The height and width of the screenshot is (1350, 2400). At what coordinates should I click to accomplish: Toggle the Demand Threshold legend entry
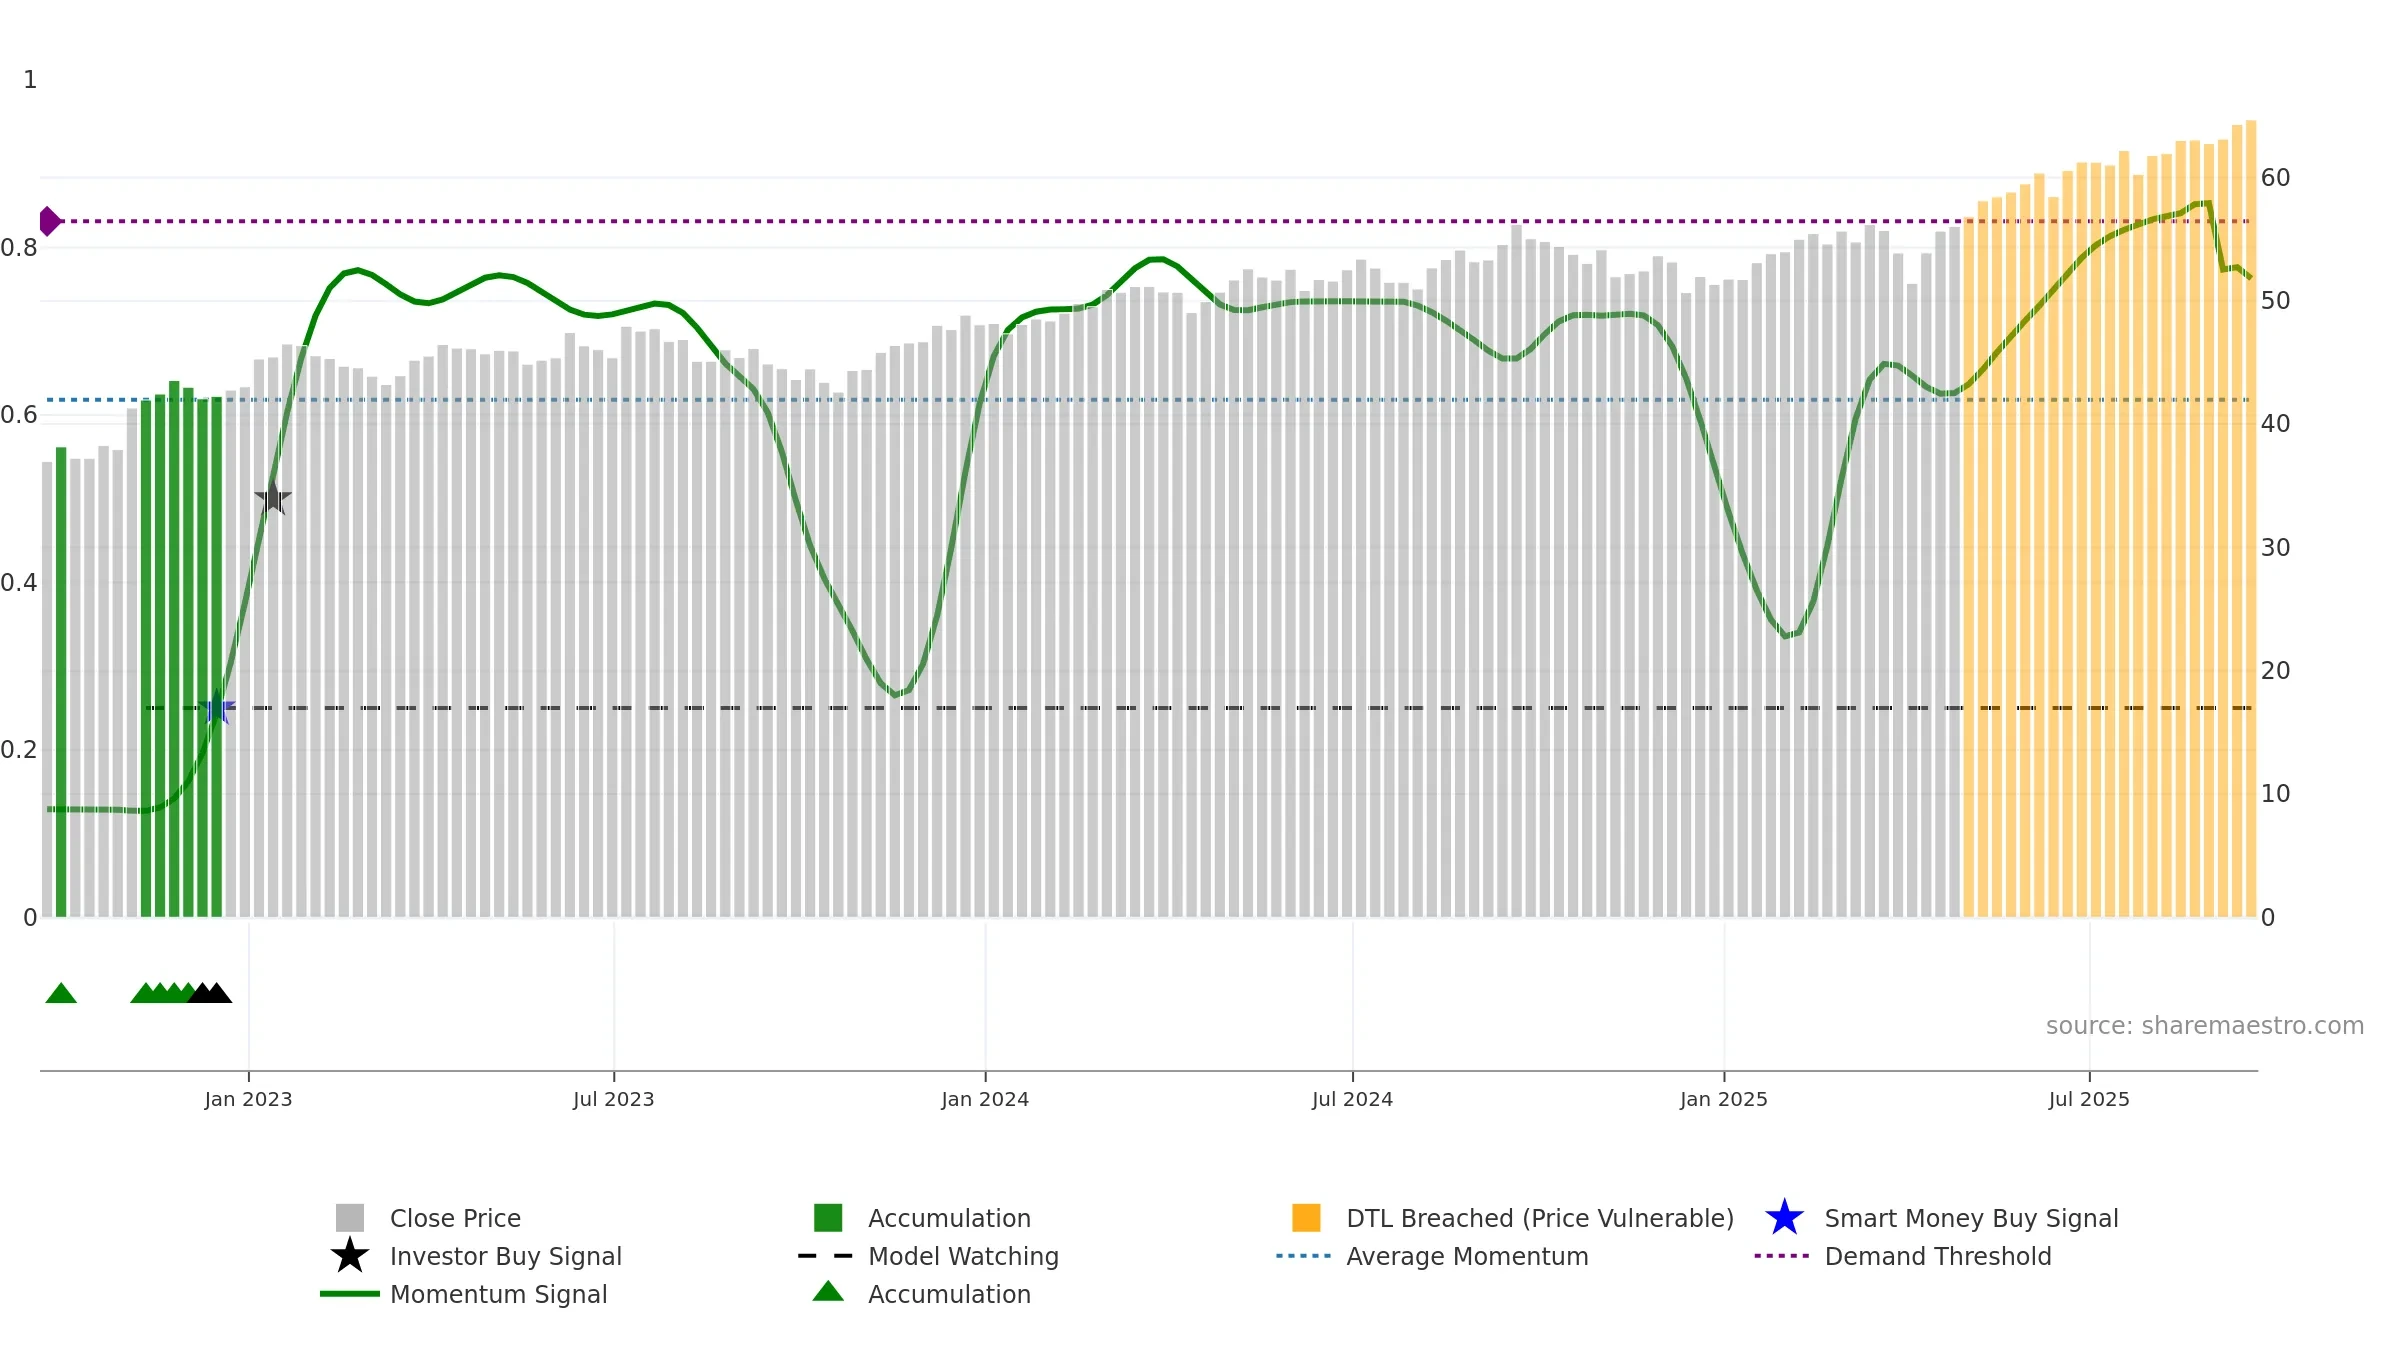click(1902, 1256)
